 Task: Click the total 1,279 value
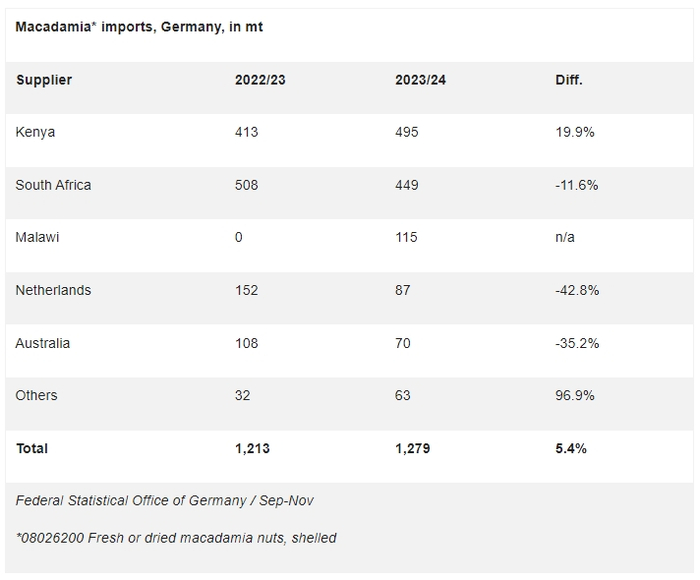(413, 448)
